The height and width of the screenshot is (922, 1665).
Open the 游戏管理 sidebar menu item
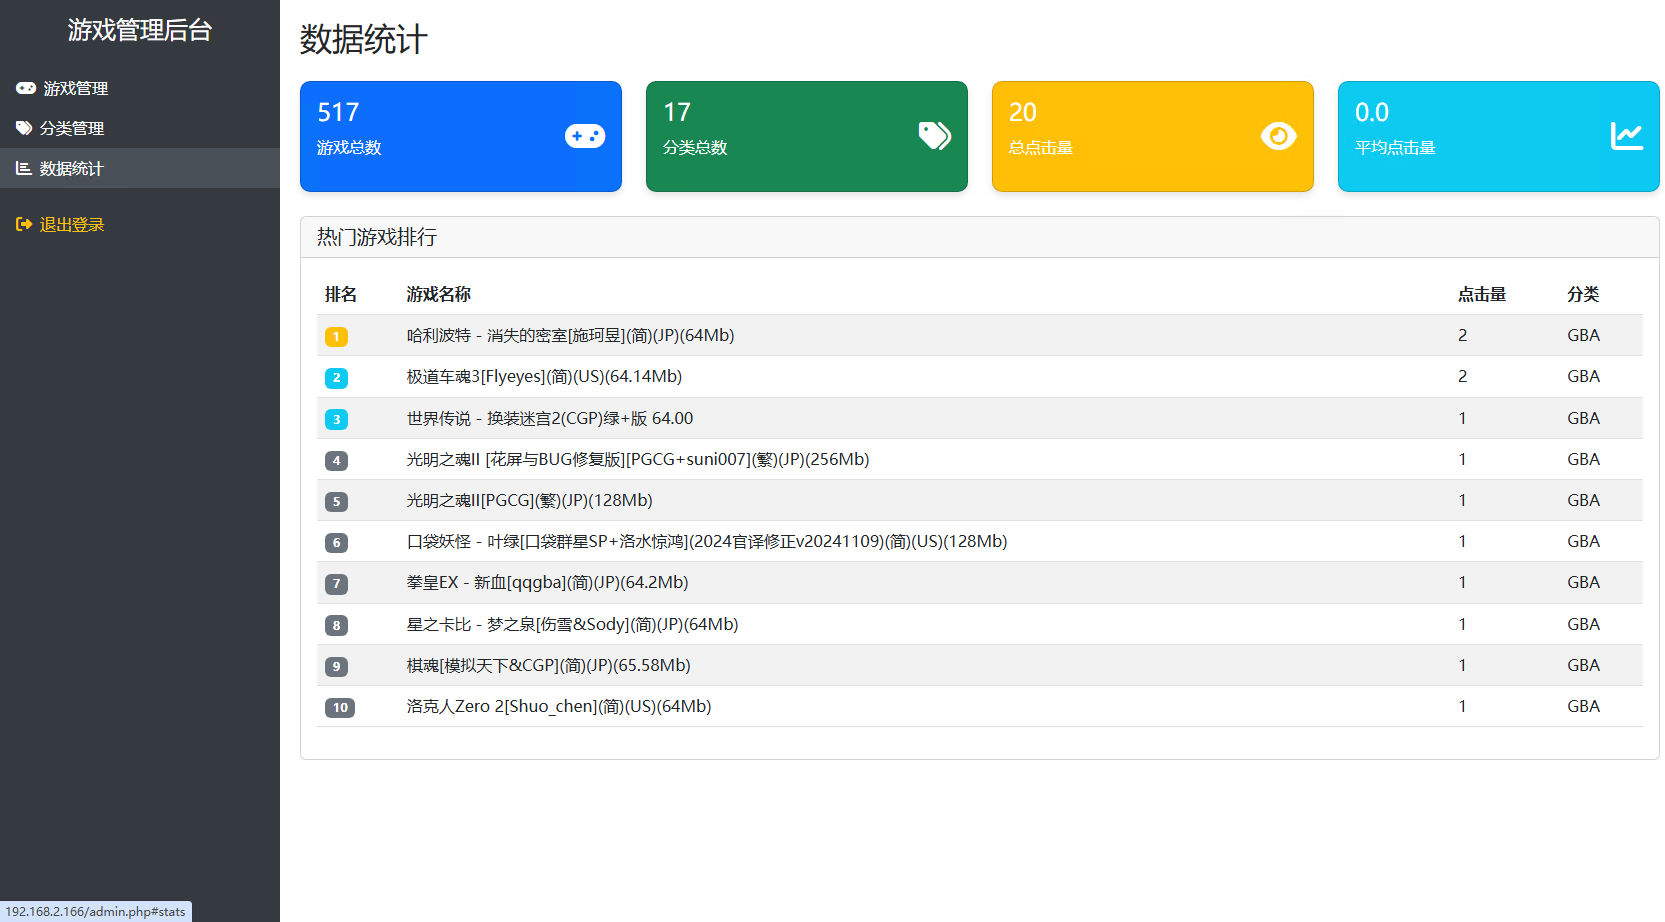pyautogui.click(x=75, y=88)
